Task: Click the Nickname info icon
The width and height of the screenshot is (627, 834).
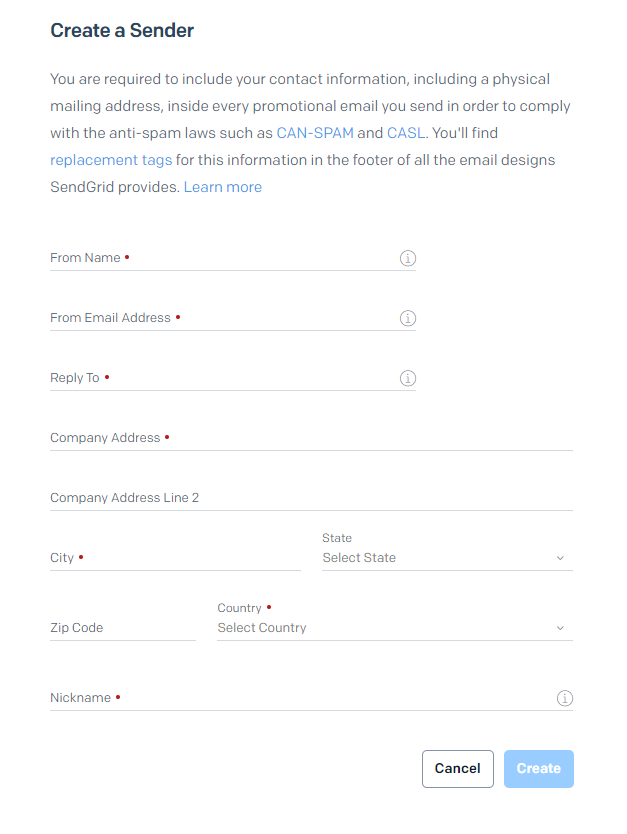Action: click(x=564, y=698)
